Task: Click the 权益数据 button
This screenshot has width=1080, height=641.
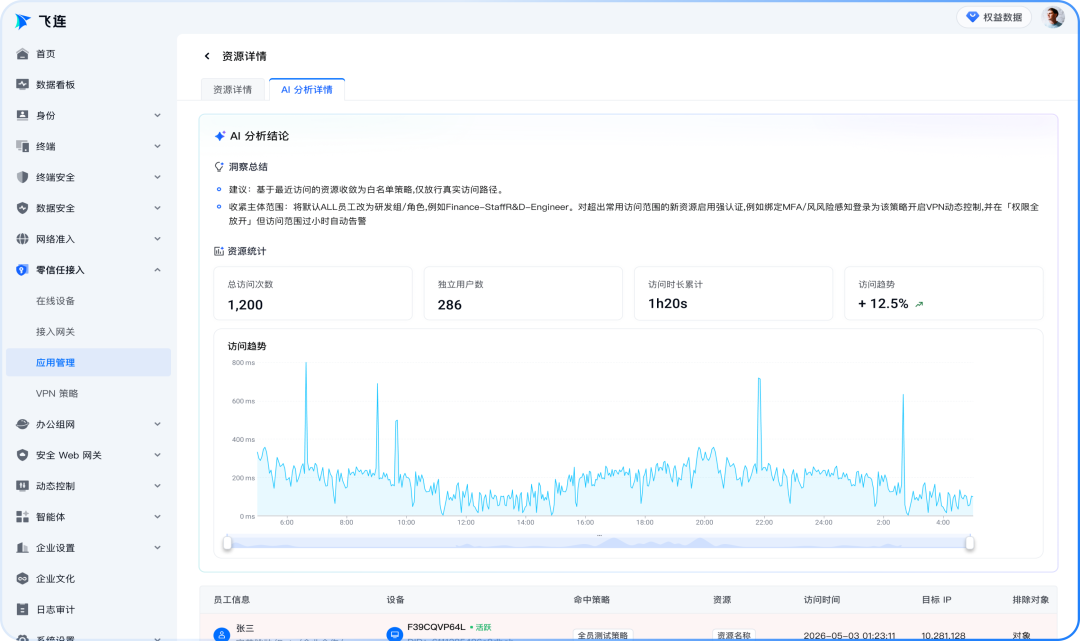Action: click(994, 17)
